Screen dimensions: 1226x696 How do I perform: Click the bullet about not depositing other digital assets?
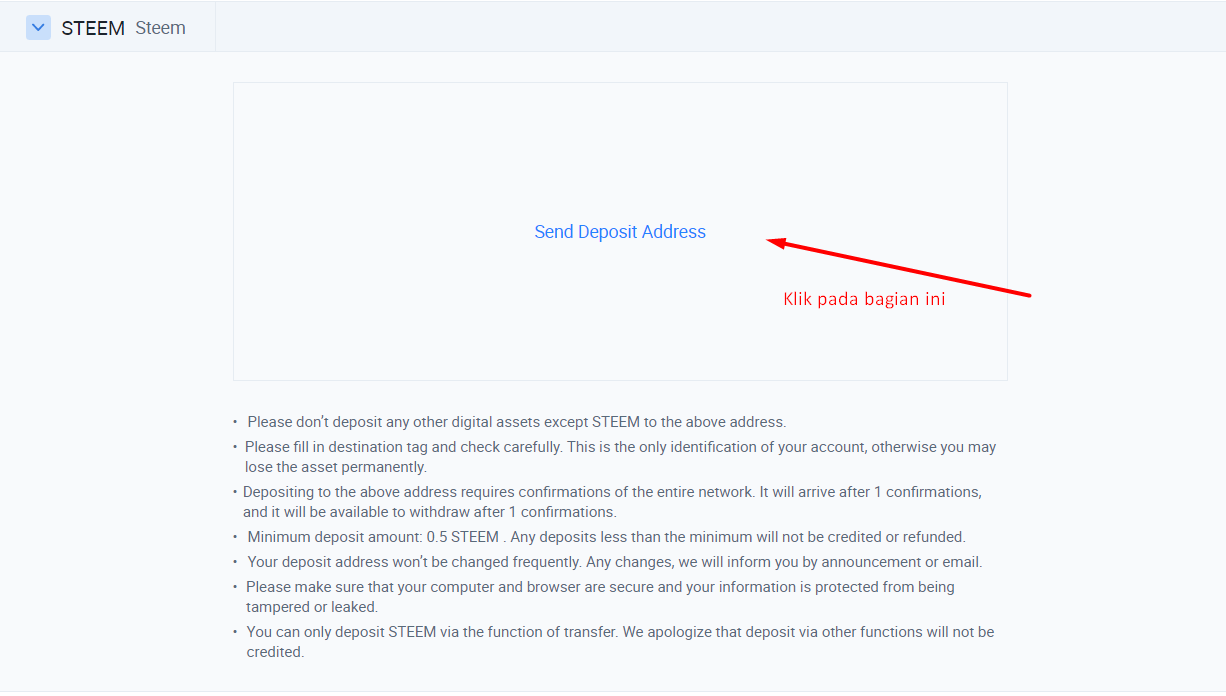coord(517,422)
